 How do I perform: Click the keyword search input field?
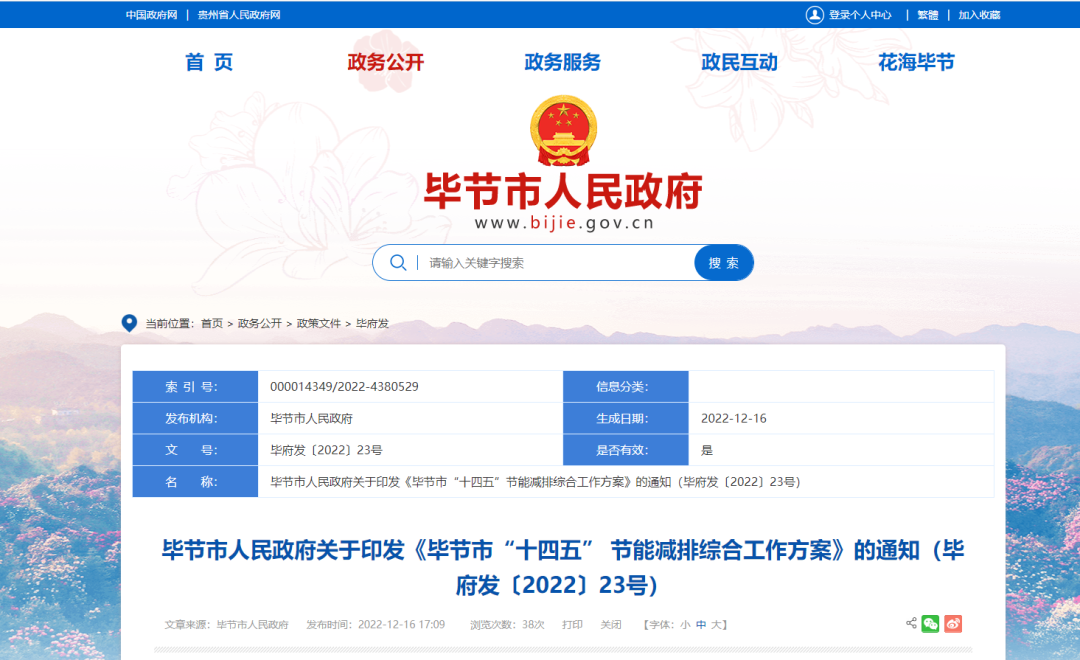[x=555, y=263]
